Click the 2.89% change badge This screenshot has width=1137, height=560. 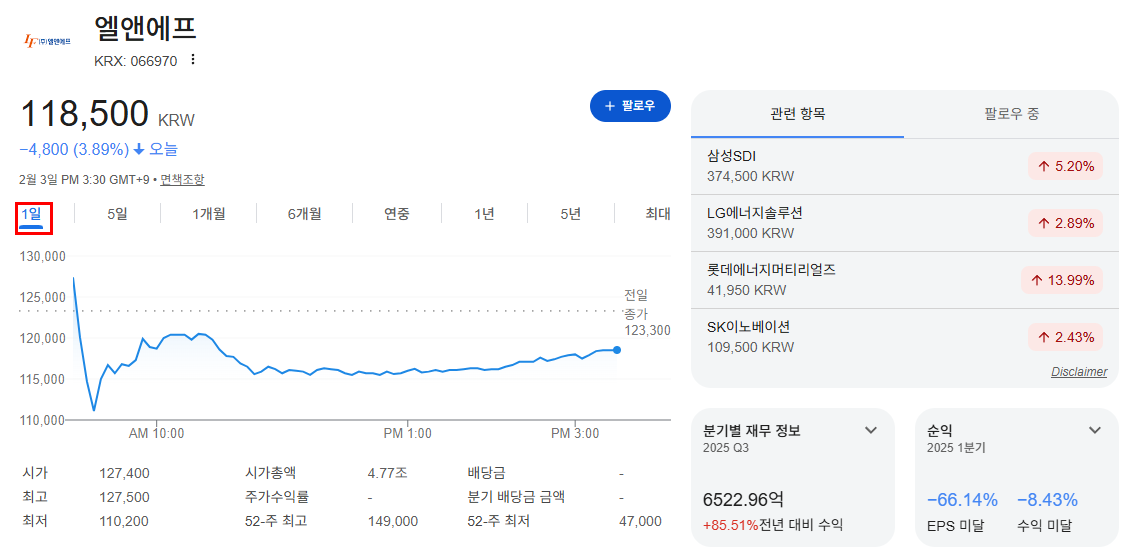tap(1065, 223)
